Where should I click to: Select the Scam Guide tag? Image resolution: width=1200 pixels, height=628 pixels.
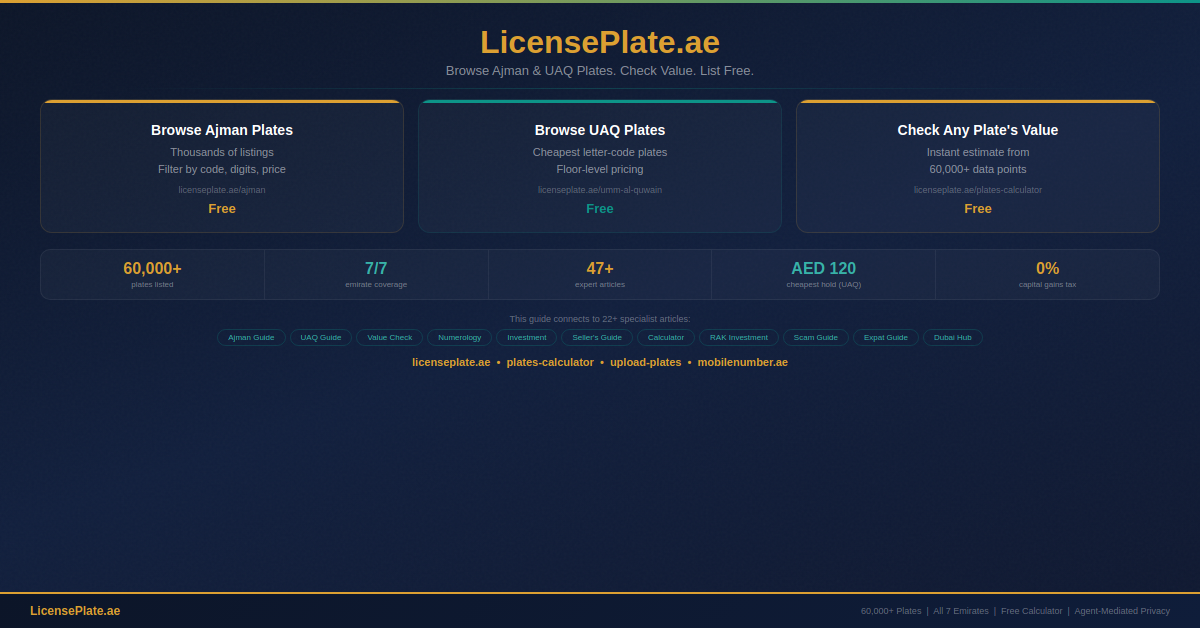point(816,338)
